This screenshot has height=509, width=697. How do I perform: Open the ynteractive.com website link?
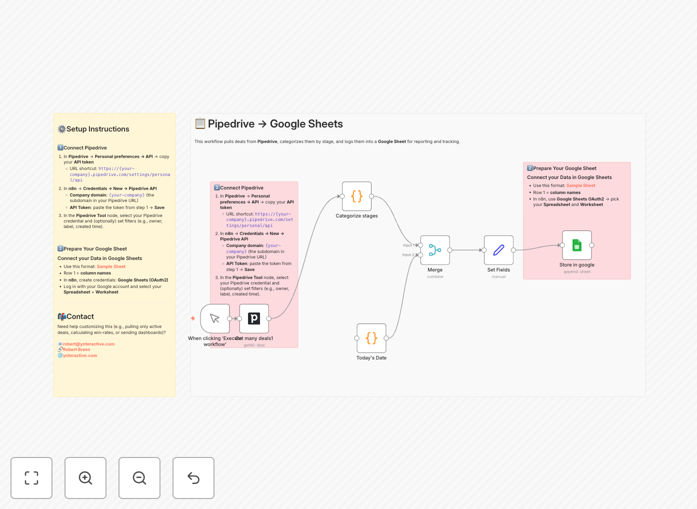coord(80,355)
